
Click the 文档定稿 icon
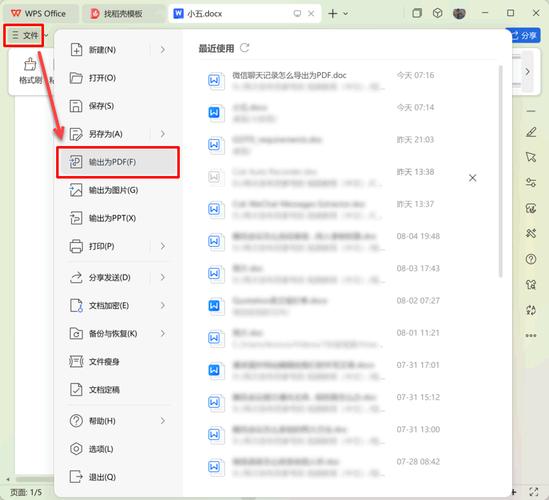76,389
